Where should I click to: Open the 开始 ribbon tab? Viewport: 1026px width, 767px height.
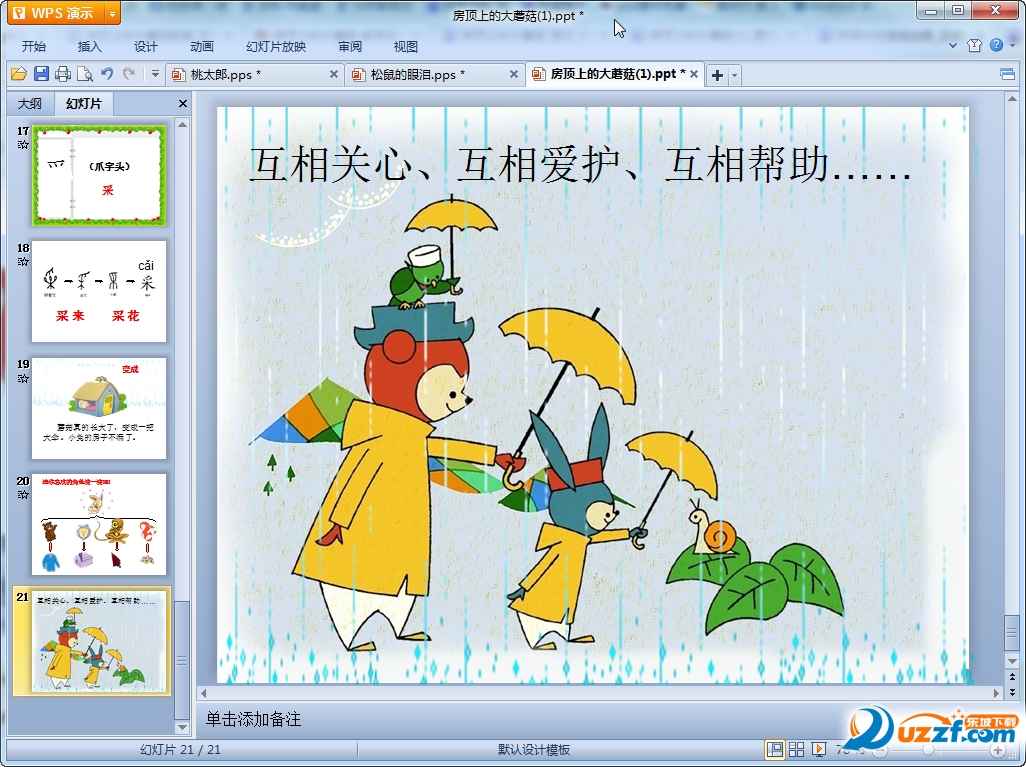coord(34,46)
